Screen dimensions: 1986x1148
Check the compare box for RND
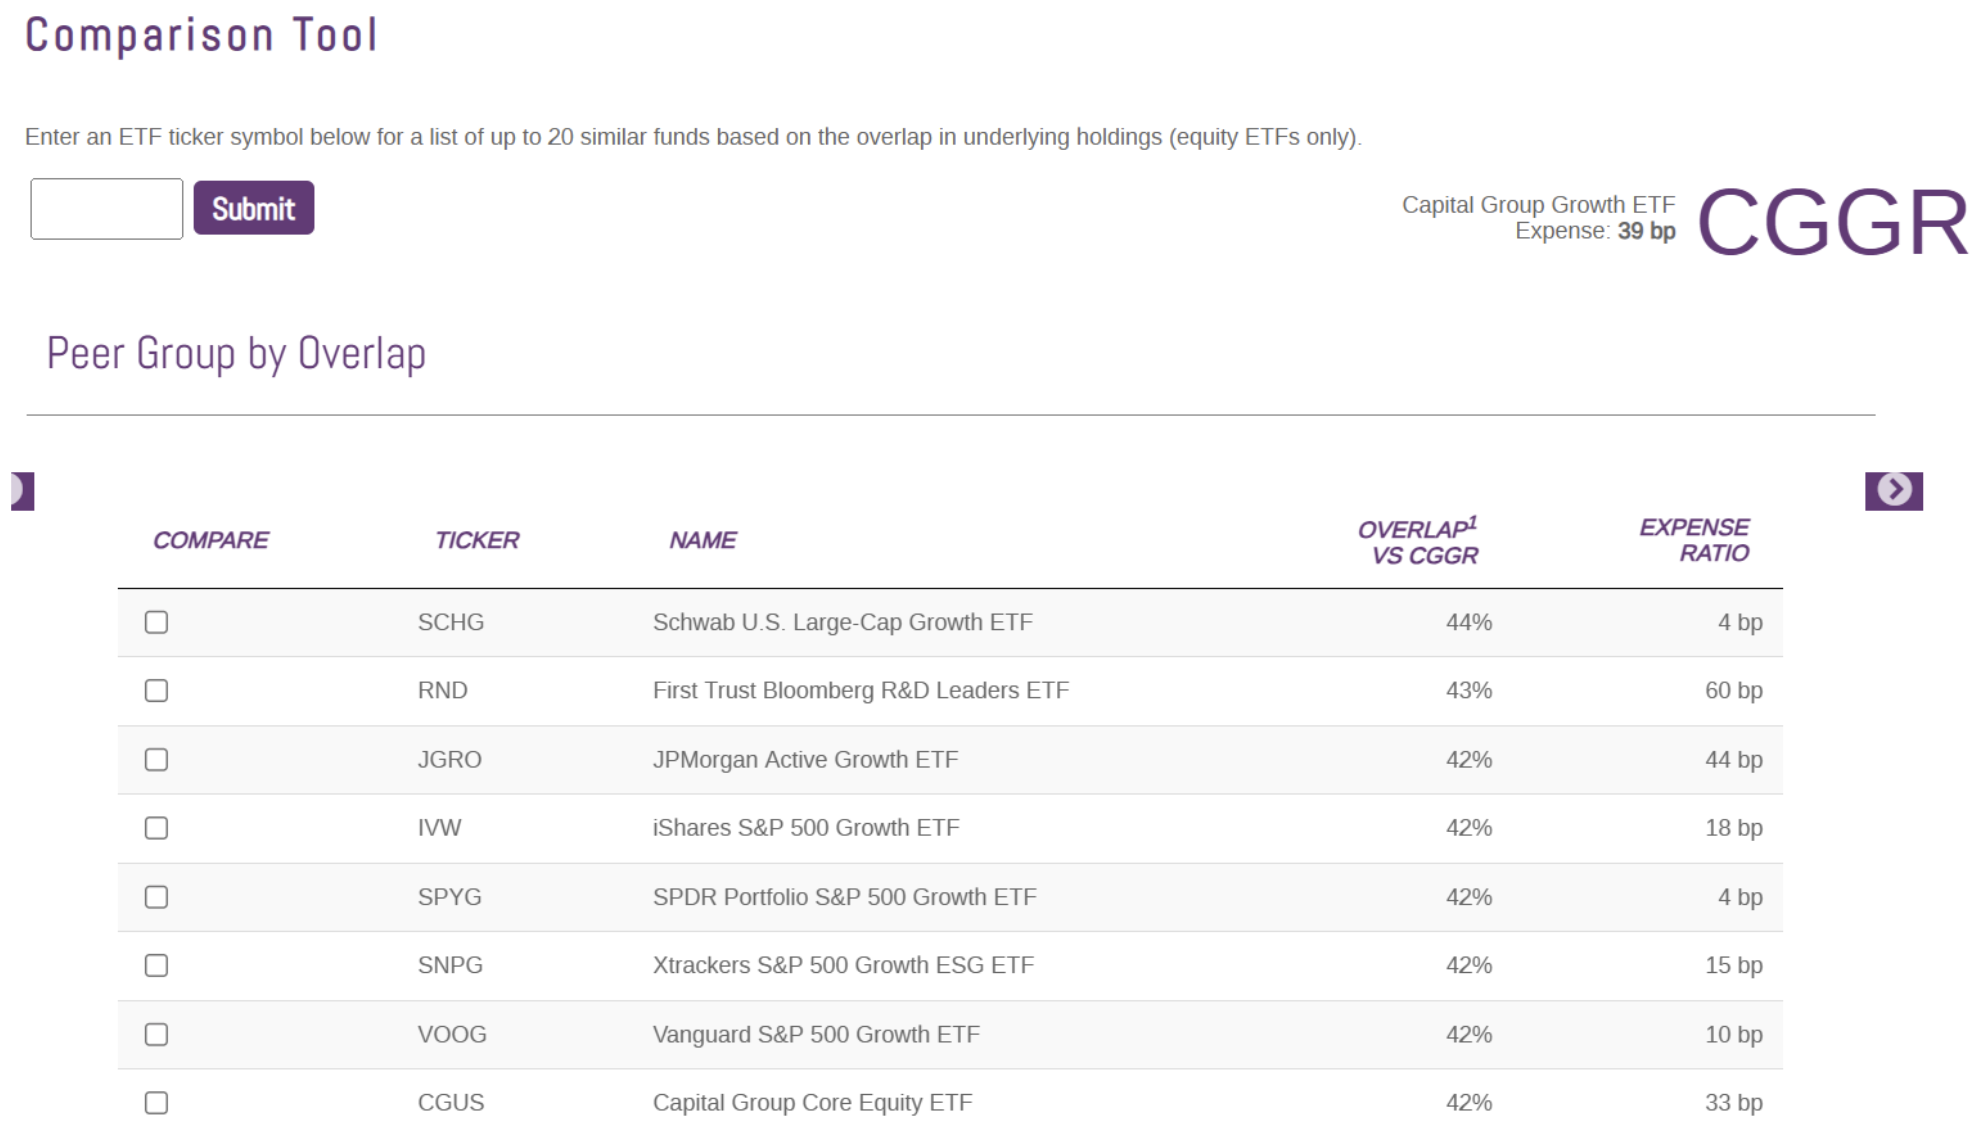156,690
